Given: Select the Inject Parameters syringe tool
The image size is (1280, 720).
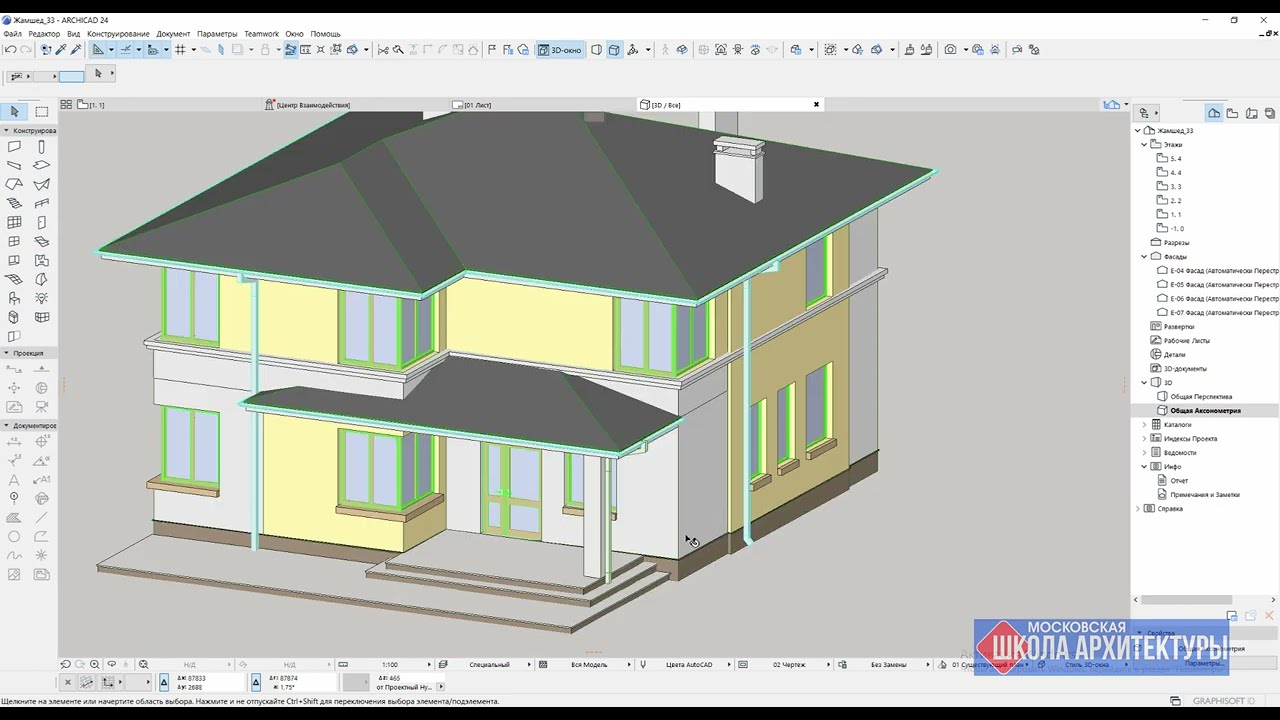Looking at the screenshot, I should (x=76, y=50).
